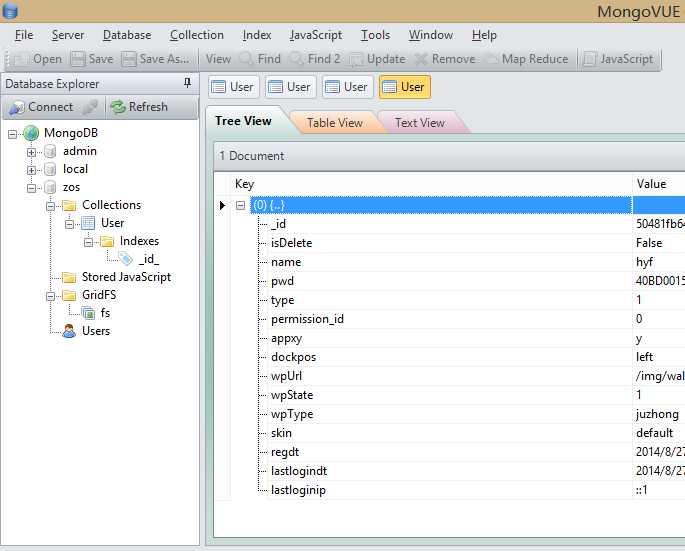Click the Connect button
685x551 pixels.
click(42, 107)
